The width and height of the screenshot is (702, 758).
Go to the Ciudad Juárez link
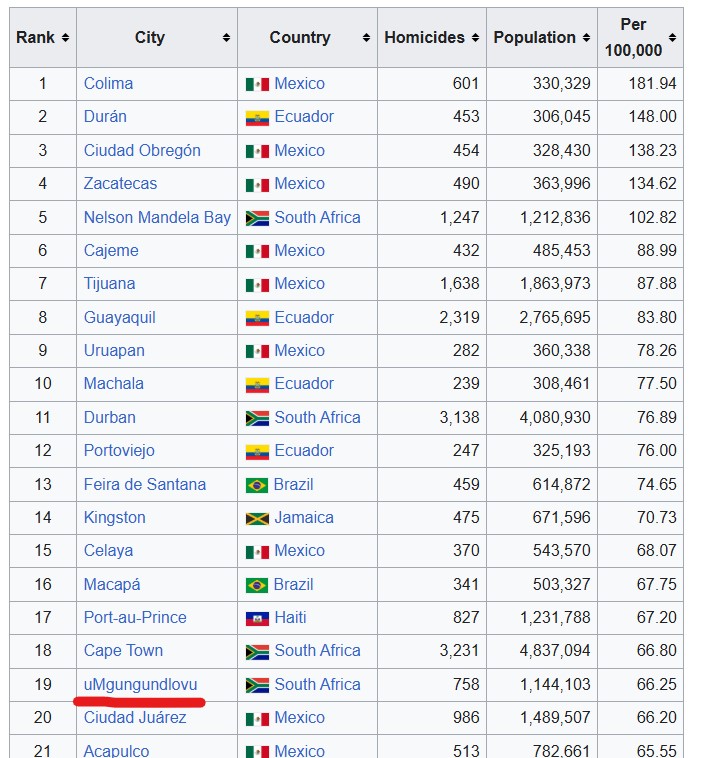click(x=135, y=718)
